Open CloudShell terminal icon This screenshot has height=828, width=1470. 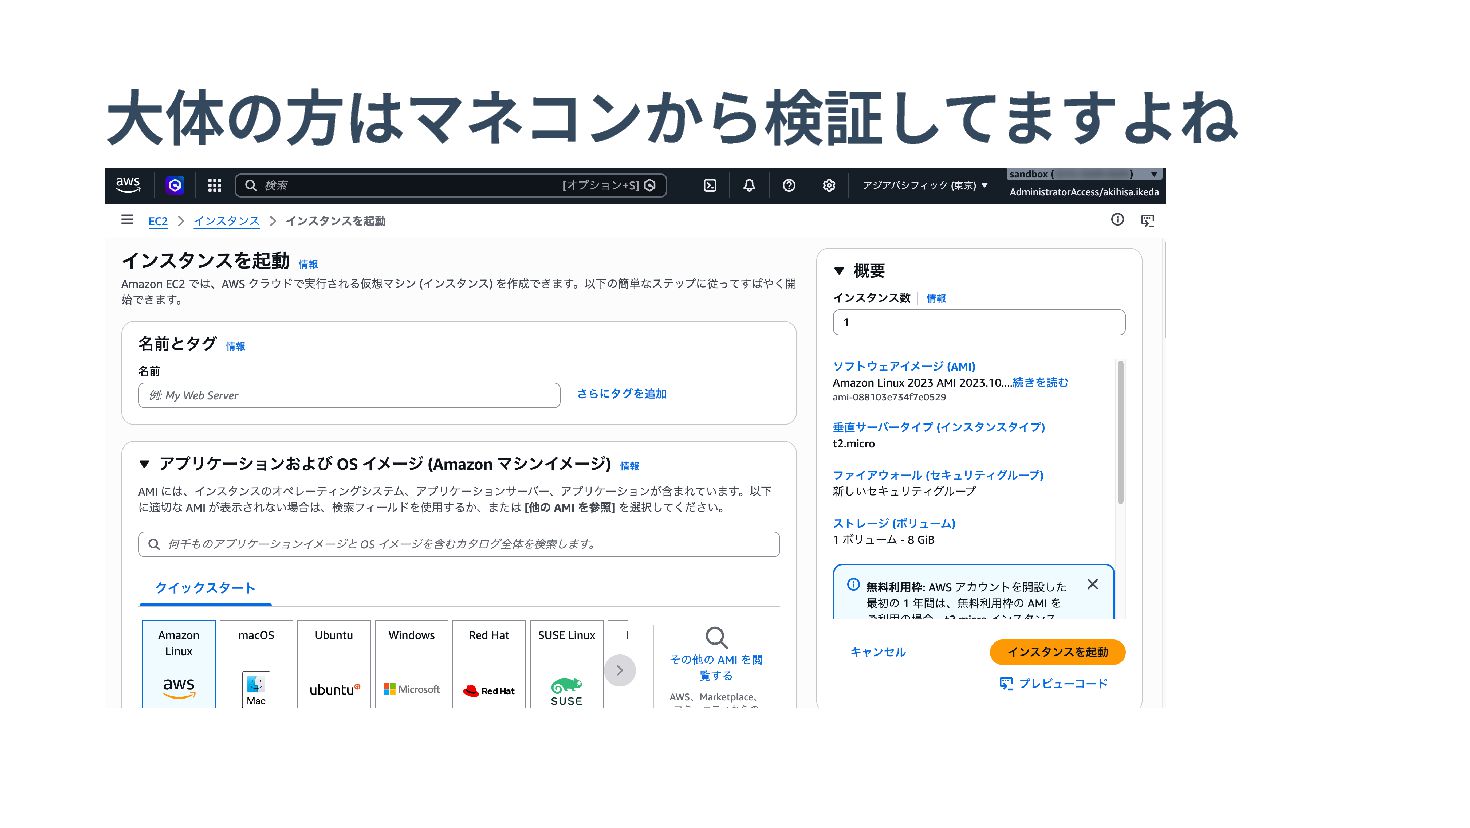(710, 185)
